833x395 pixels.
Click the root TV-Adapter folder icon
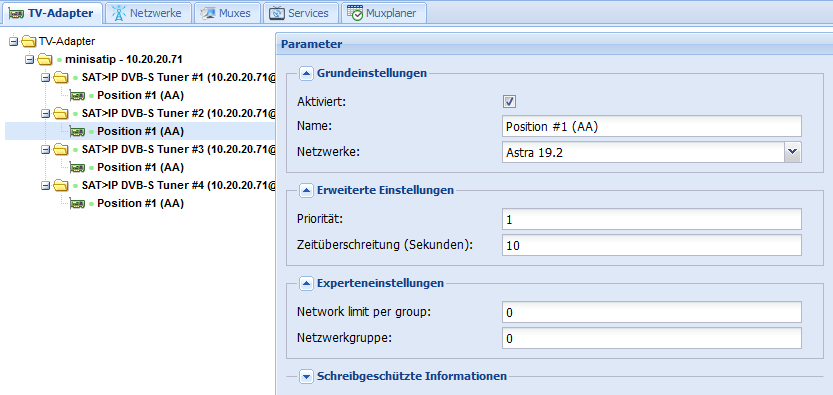pos(29,41)
